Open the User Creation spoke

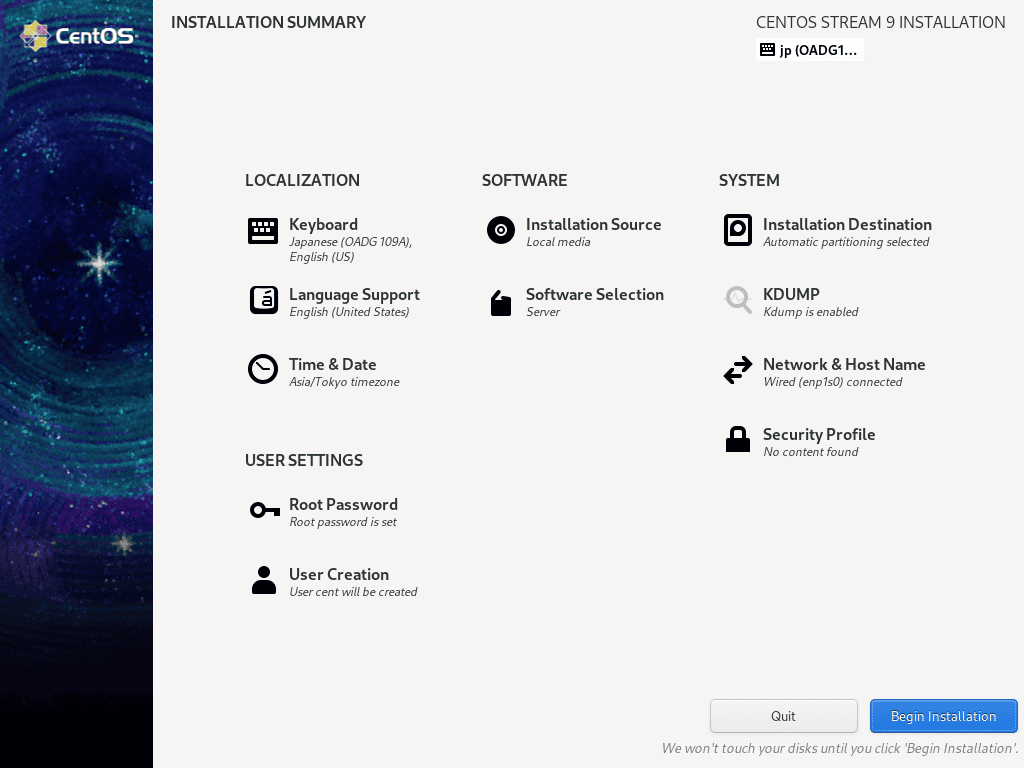333,582
